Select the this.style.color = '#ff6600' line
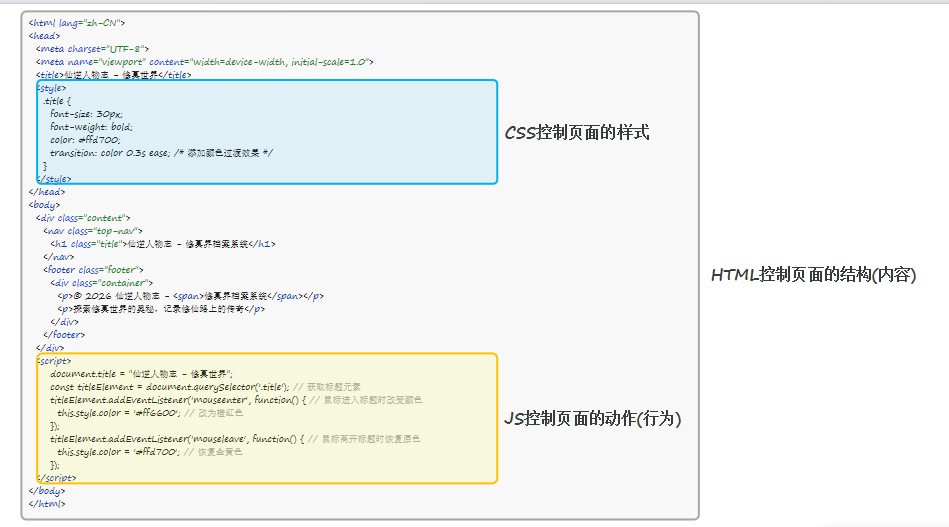Viewport: 949px width, 527px height. 150,413
